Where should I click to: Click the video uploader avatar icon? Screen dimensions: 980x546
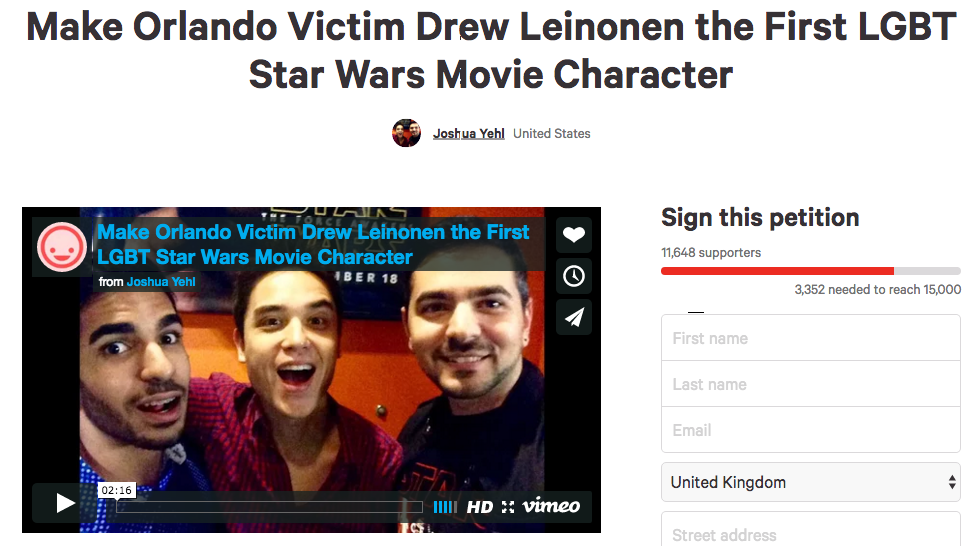point(61,247)
